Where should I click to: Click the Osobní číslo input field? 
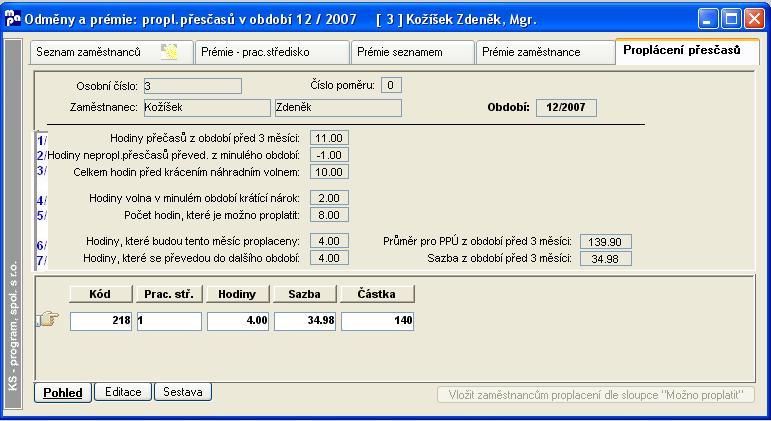193,86
